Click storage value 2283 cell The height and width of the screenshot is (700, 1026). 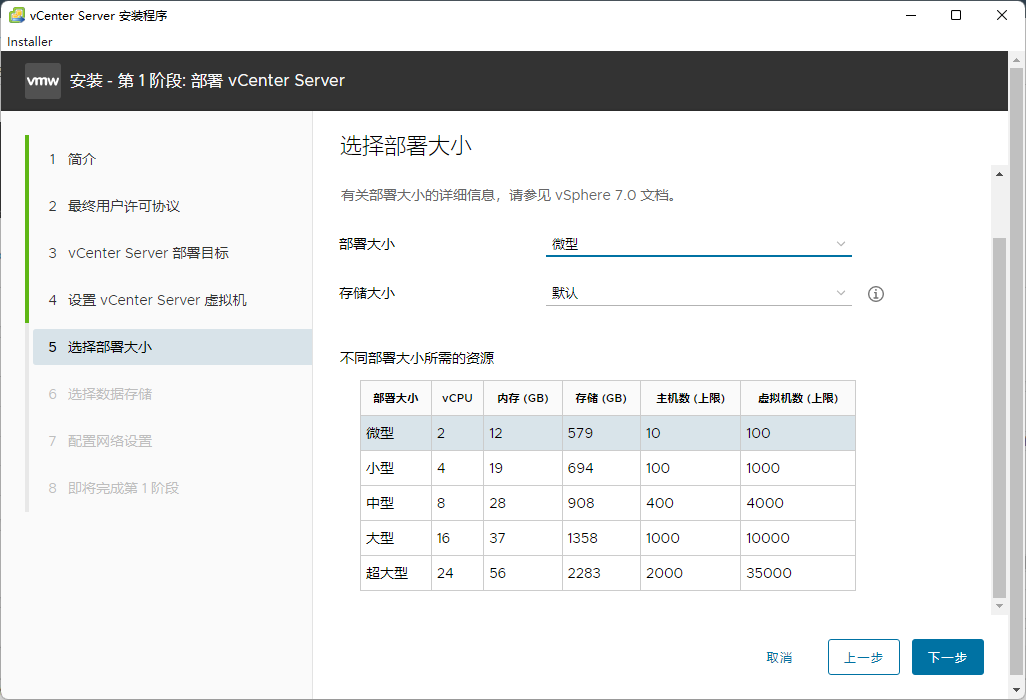point(601,573)
